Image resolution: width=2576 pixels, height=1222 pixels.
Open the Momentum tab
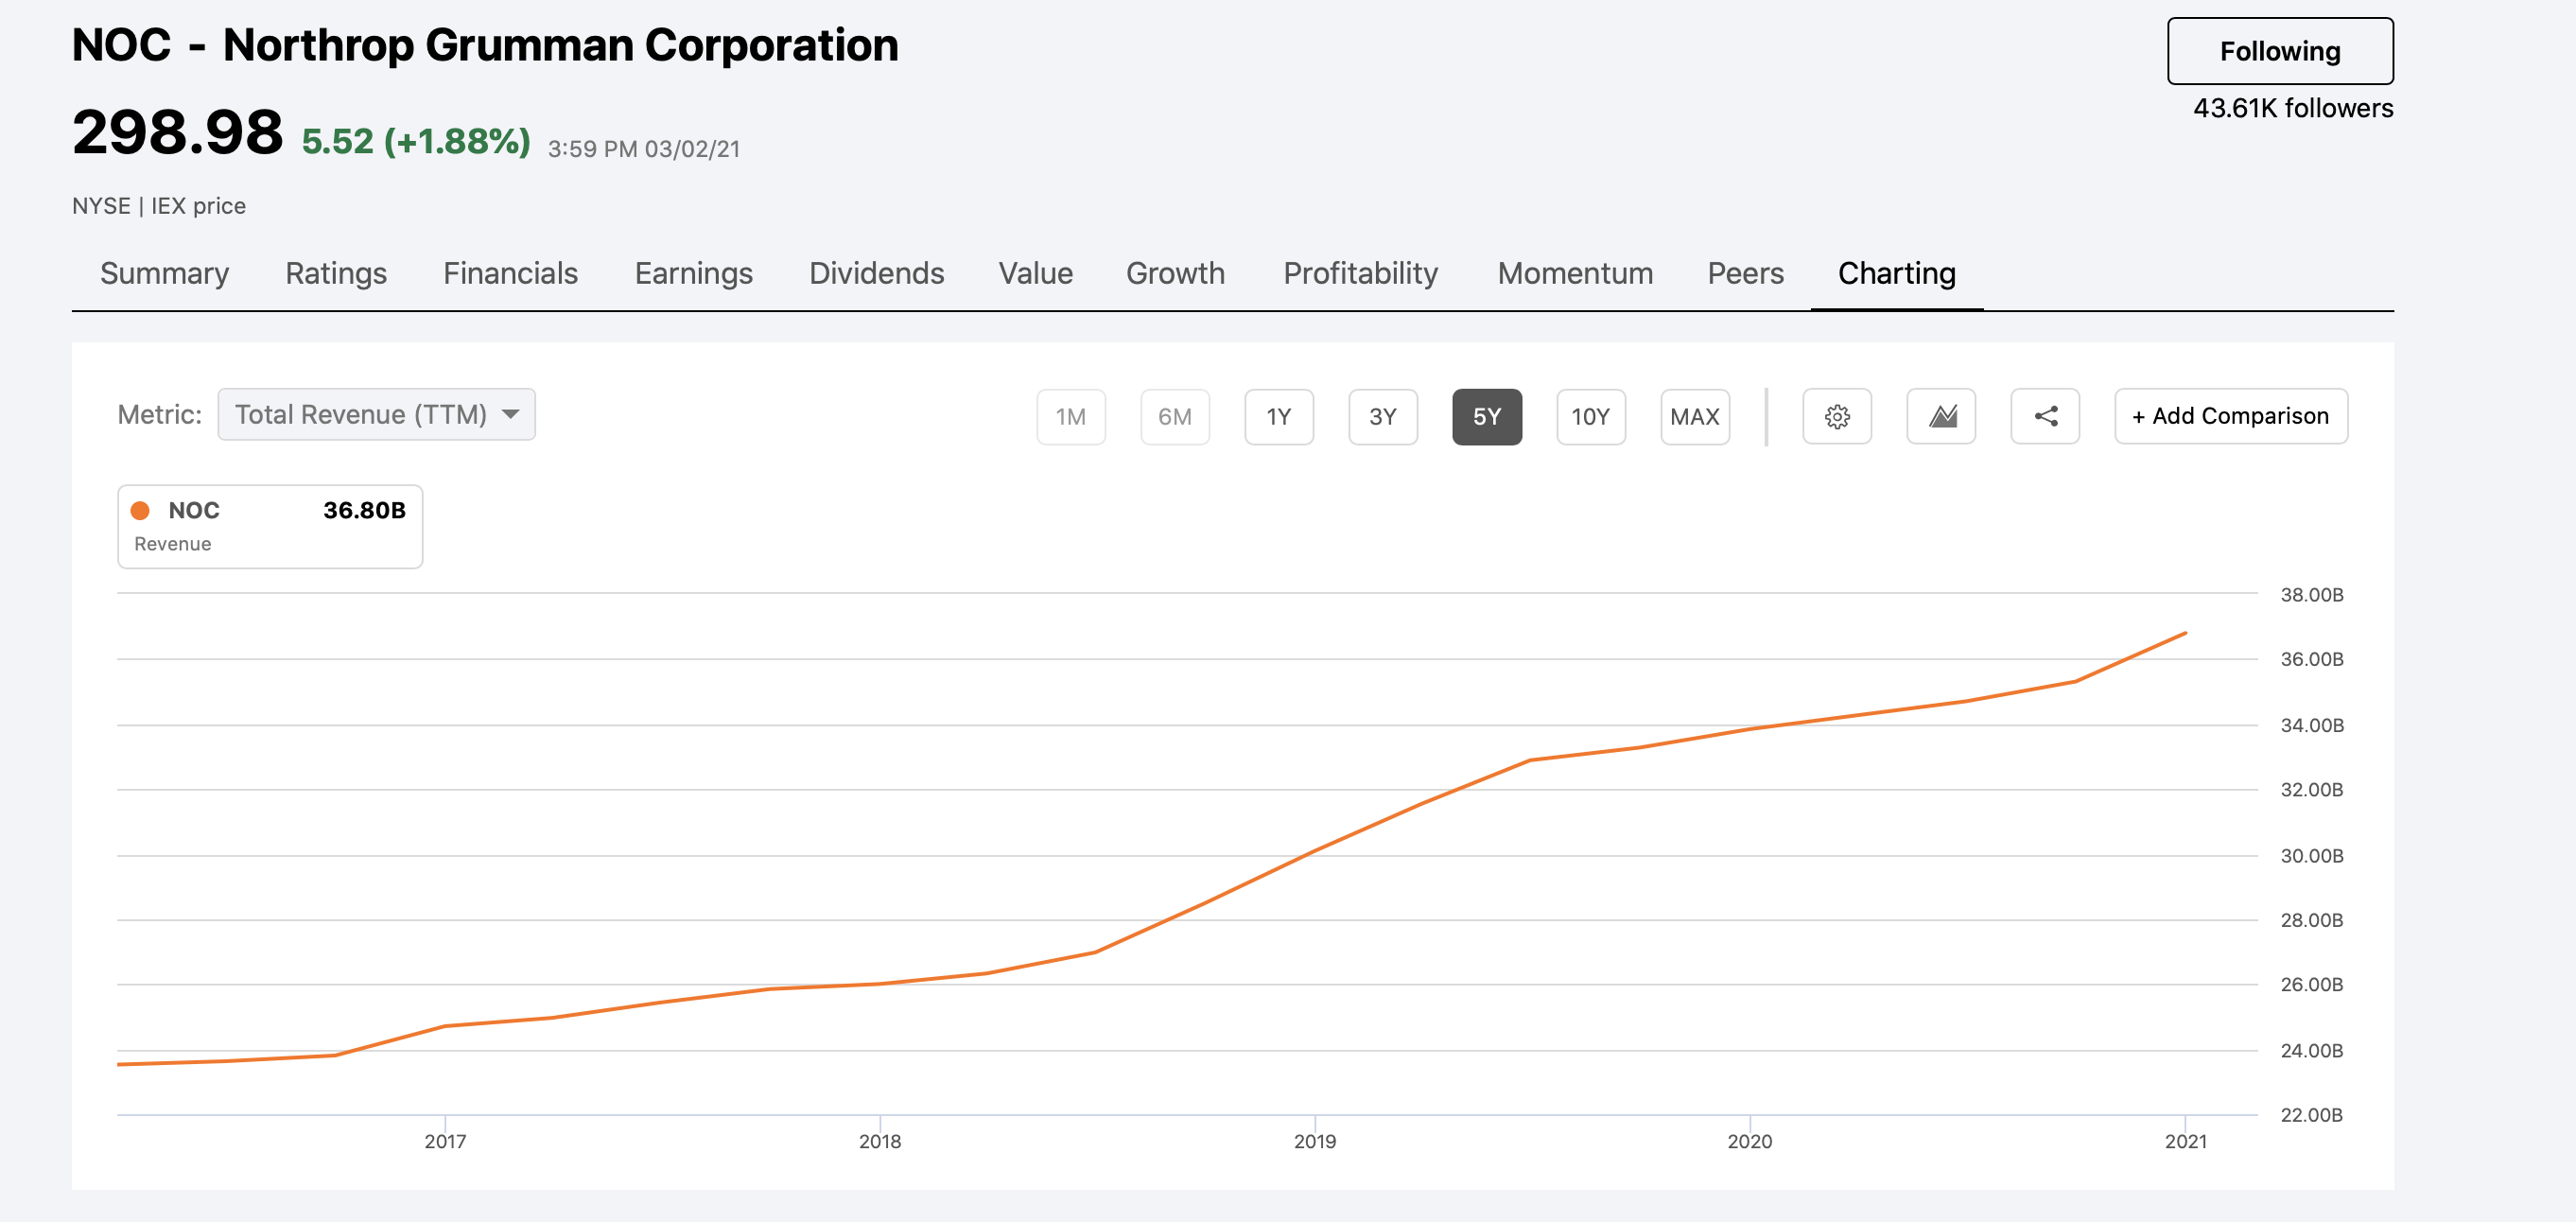(x=1575, y=274)
